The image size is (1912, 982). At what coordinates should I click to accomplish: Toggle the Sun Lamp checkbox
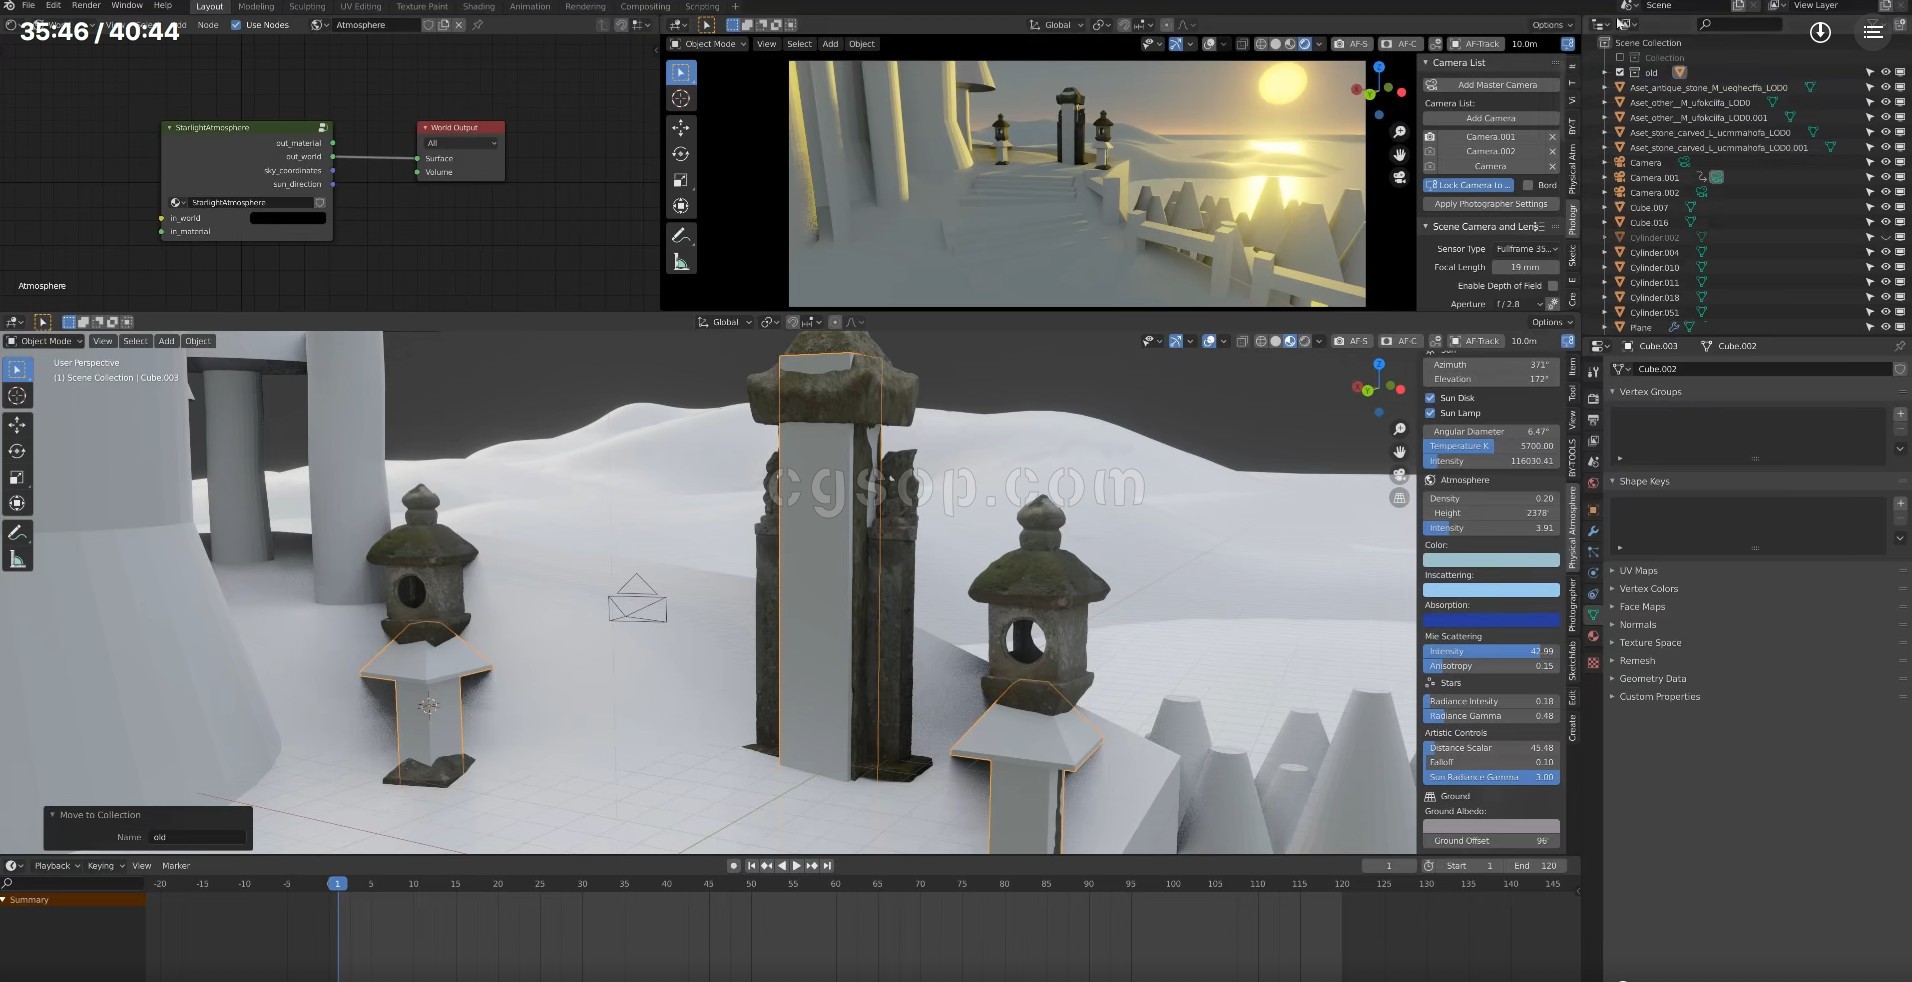pos(1430,413)
